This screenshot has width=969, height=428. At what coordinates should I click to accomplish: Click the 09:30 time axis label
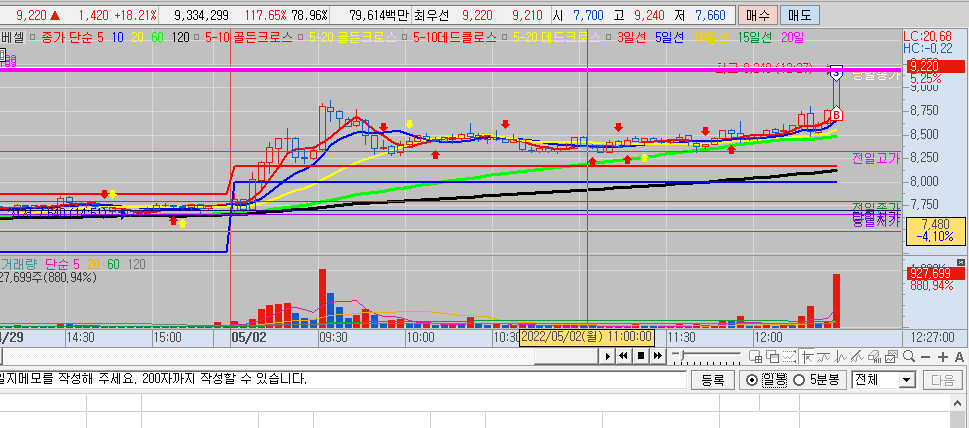point(336,337)
